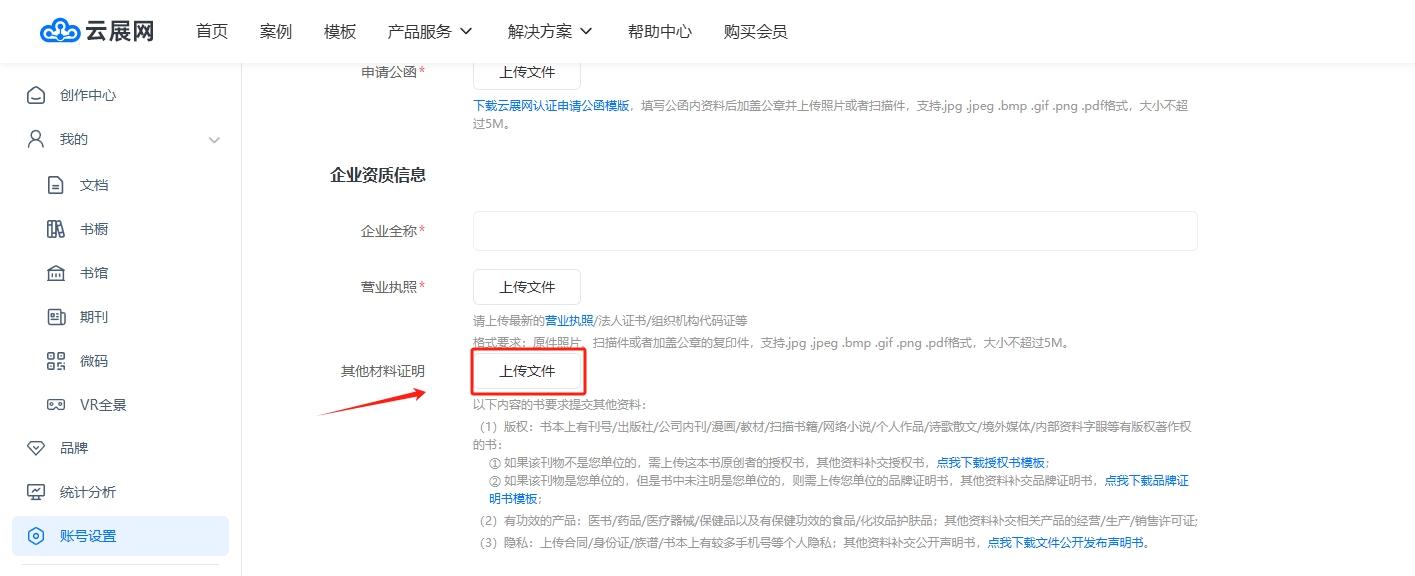Expand the 解决方案 dropdown menu
Screen dimensions: 1415x576
click(551, 32)
